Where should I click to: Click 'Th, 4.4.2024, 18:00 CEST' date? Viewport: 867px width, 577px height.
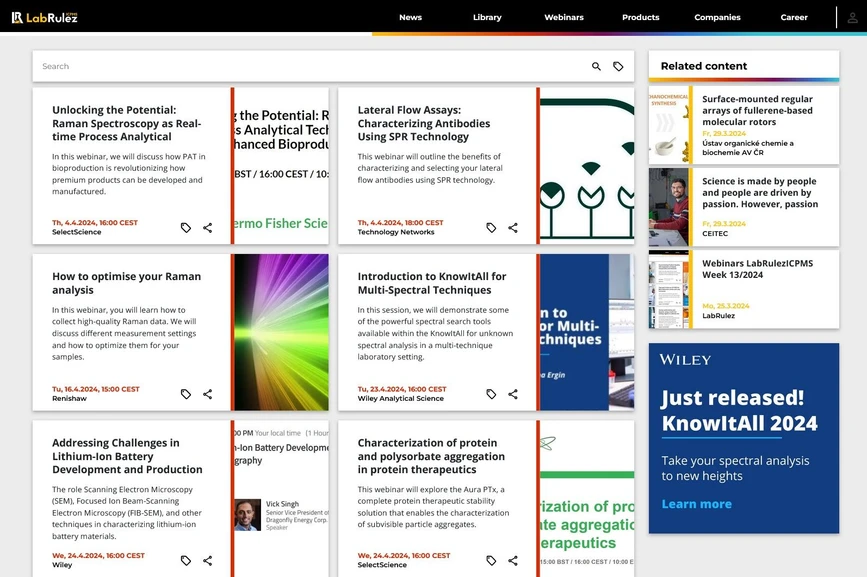(x=400, y=223)
